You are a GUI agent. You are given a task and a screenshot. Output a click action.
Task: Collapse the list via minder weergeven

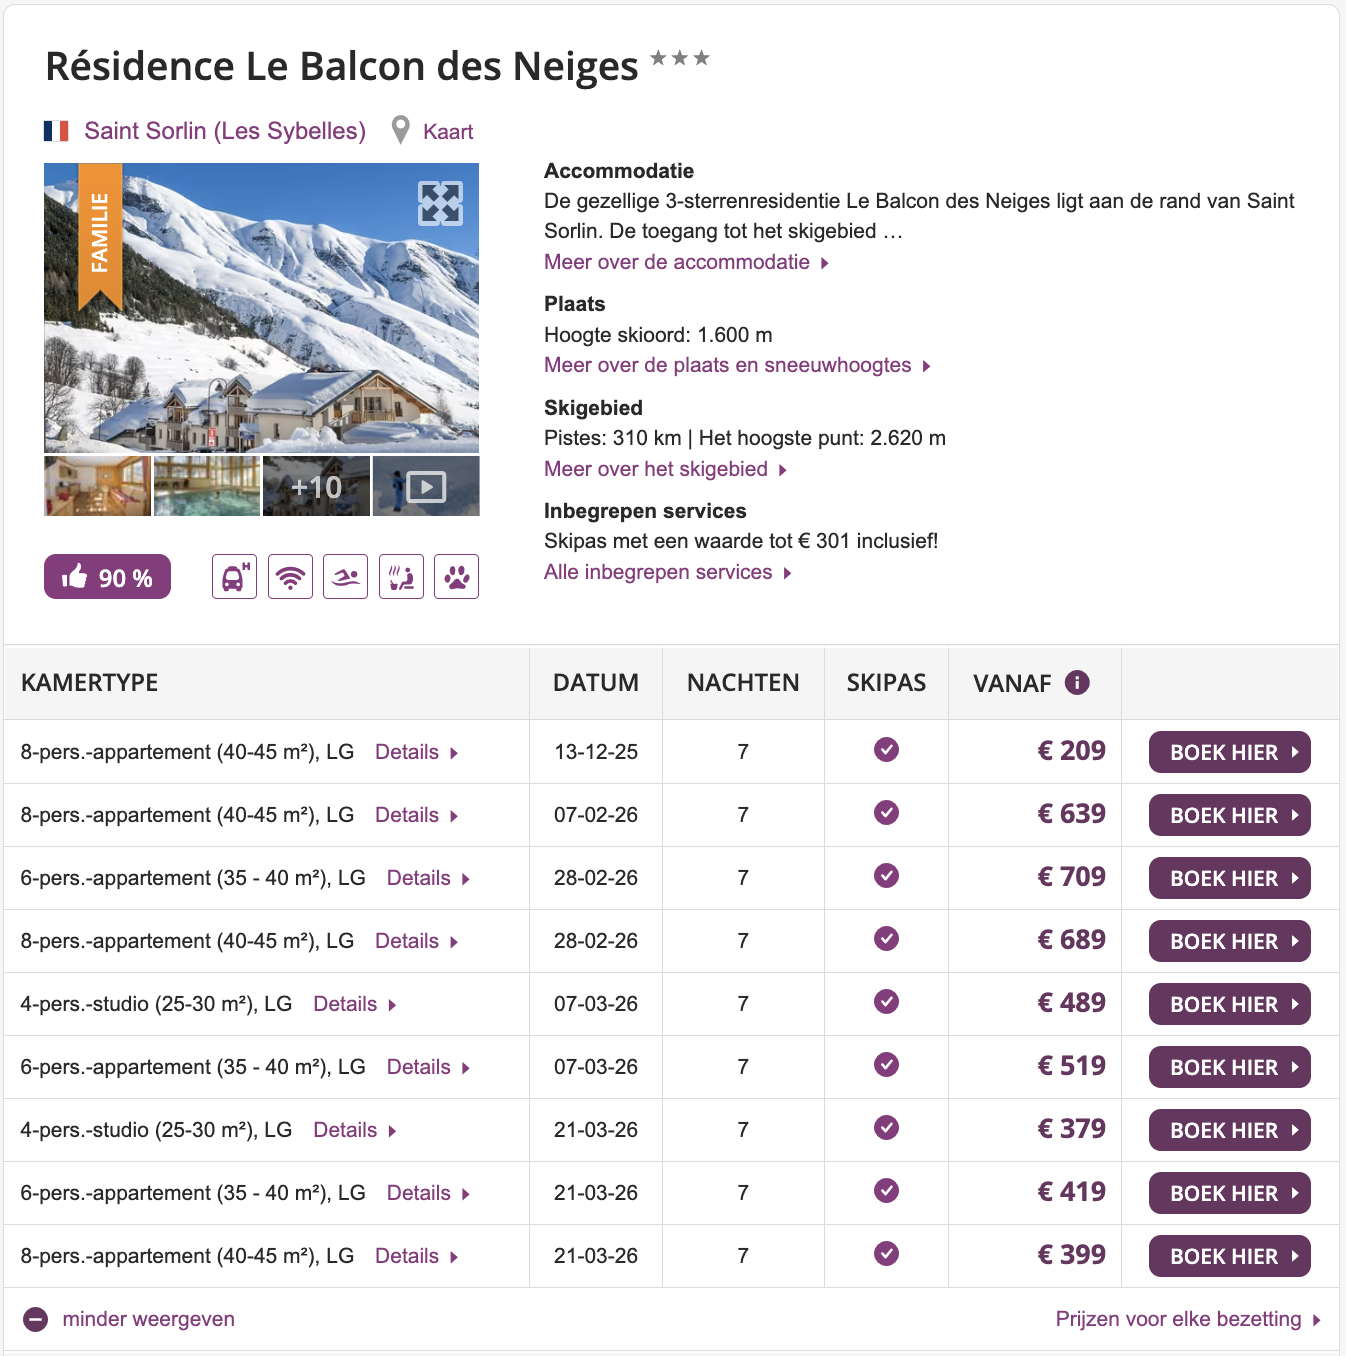(x=147, y=1318)
